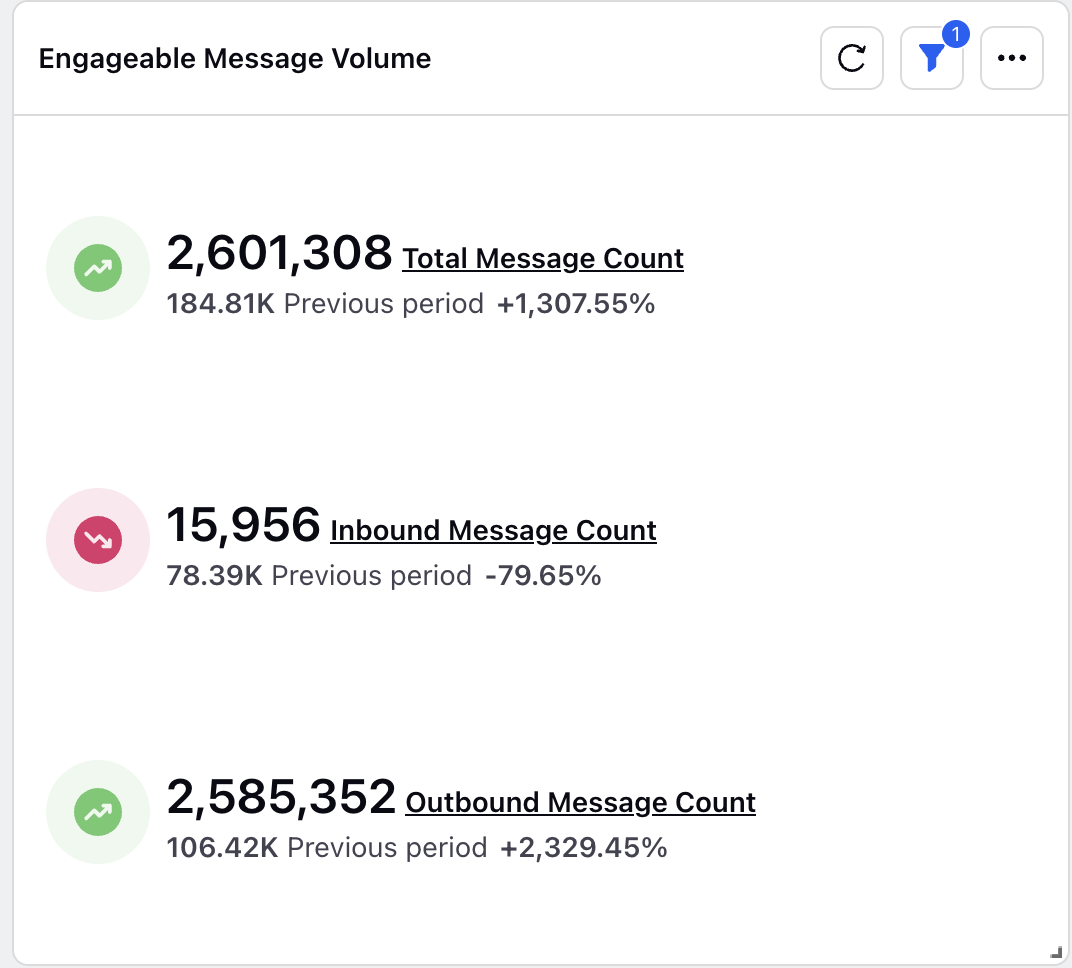The width and height of the screenshot is (1072, 968).
Task: Click the +1,307.55% change percentage
Action: [x=576, y=304]
